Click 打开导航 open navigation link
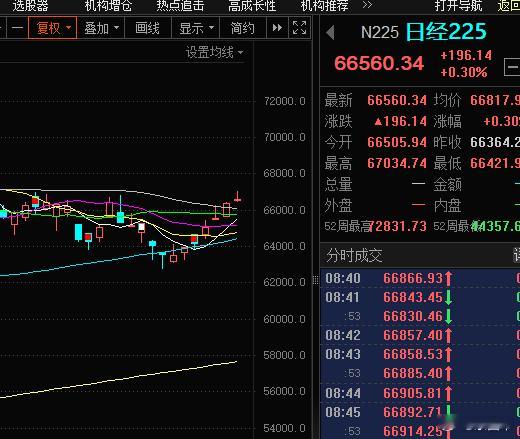 (x=458, y=5)
